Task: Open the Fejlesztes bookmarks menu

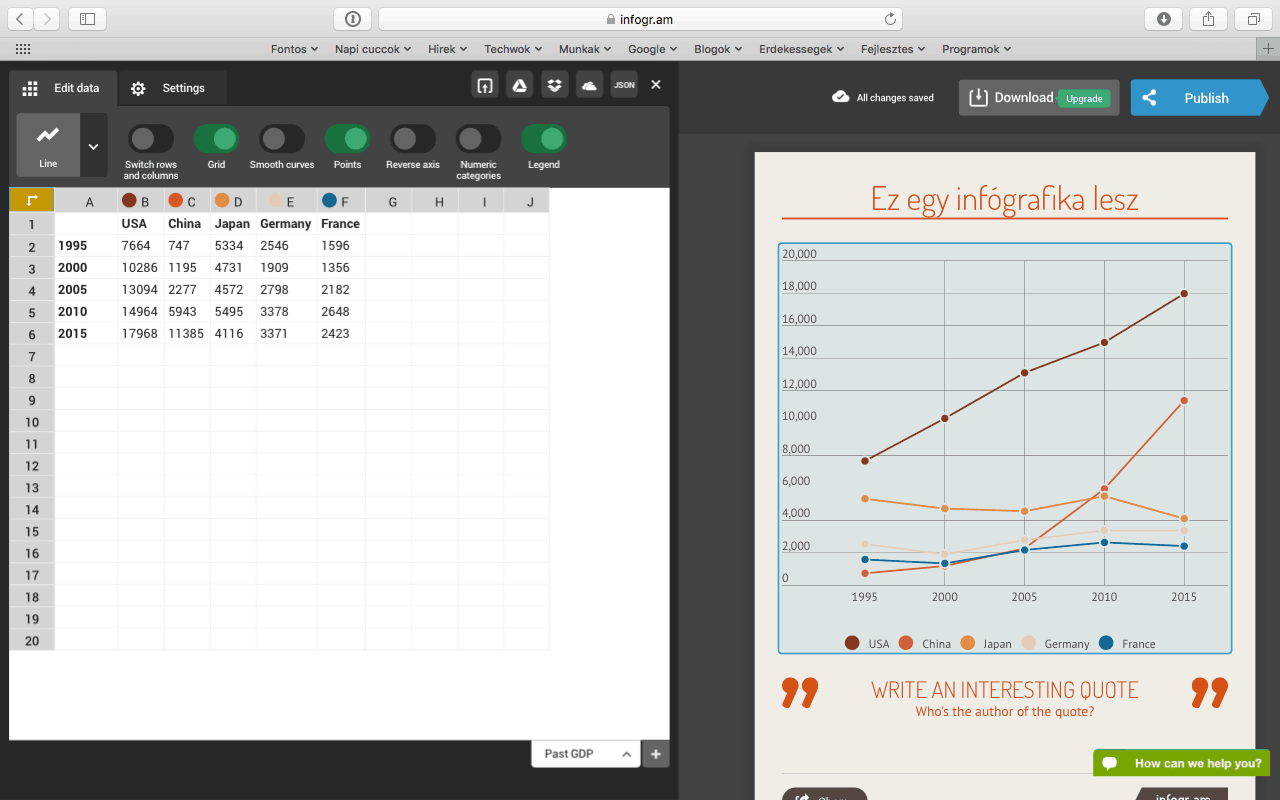Action: coord(893,49)
